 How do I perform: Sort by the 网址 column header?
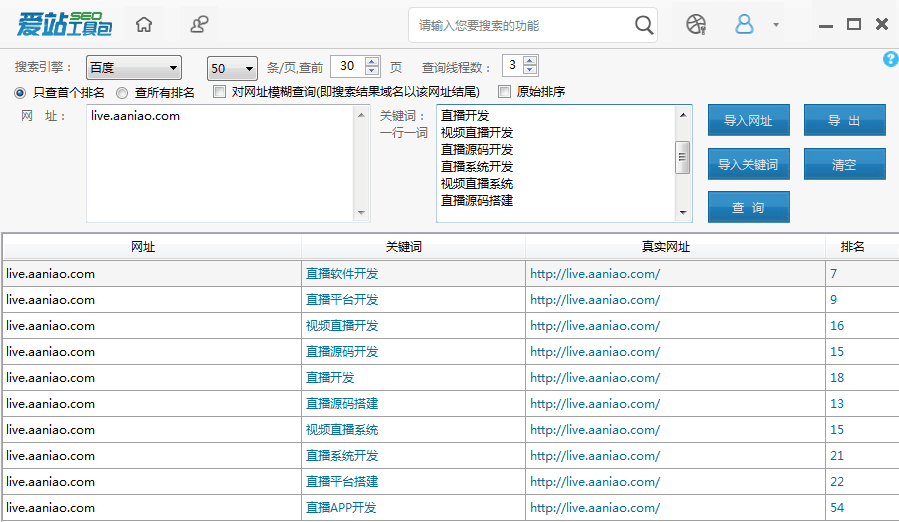[152, 247]
